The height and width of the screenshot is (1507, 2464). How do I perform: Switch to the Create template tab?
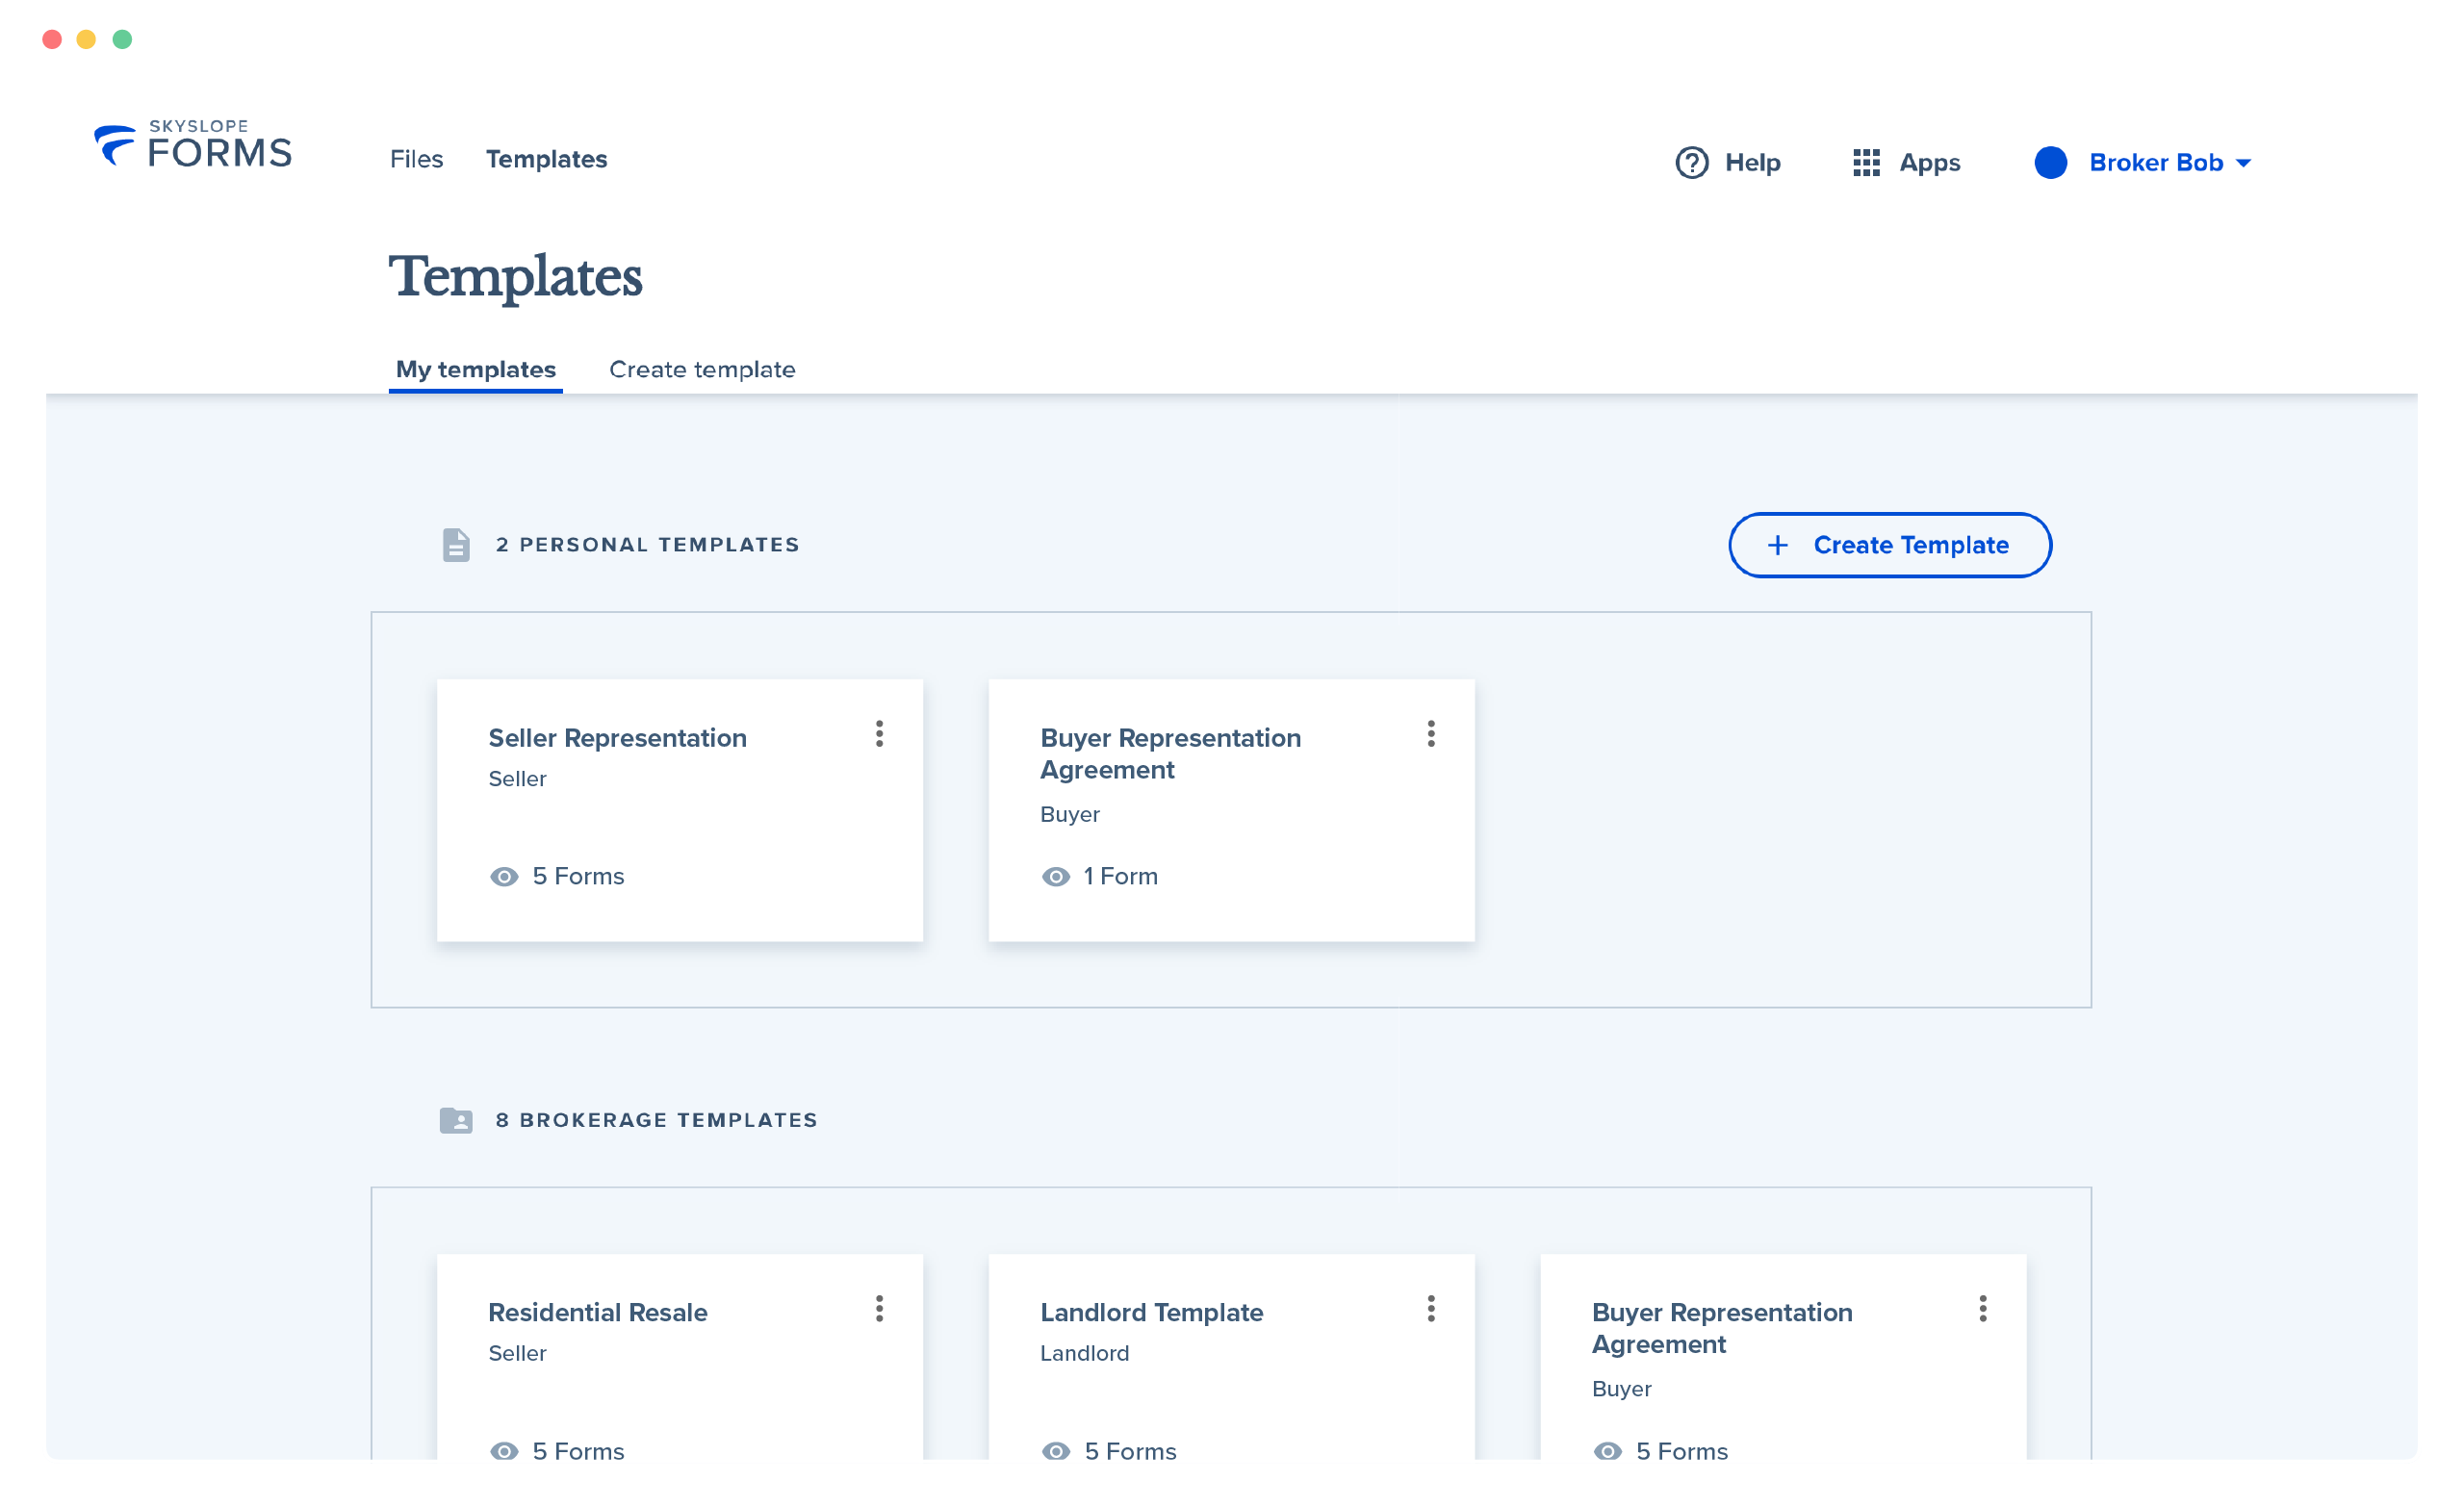702,369
